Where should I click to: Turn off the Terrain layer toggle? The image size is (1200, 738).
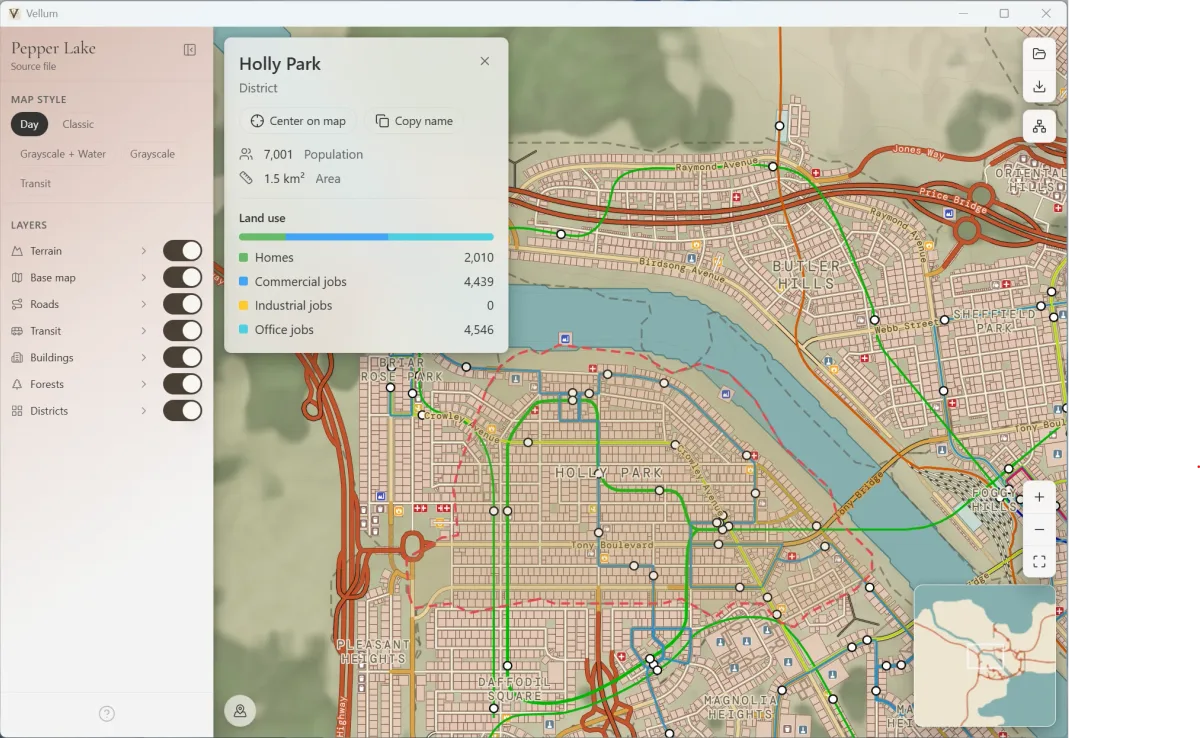[x=183, y=251]
